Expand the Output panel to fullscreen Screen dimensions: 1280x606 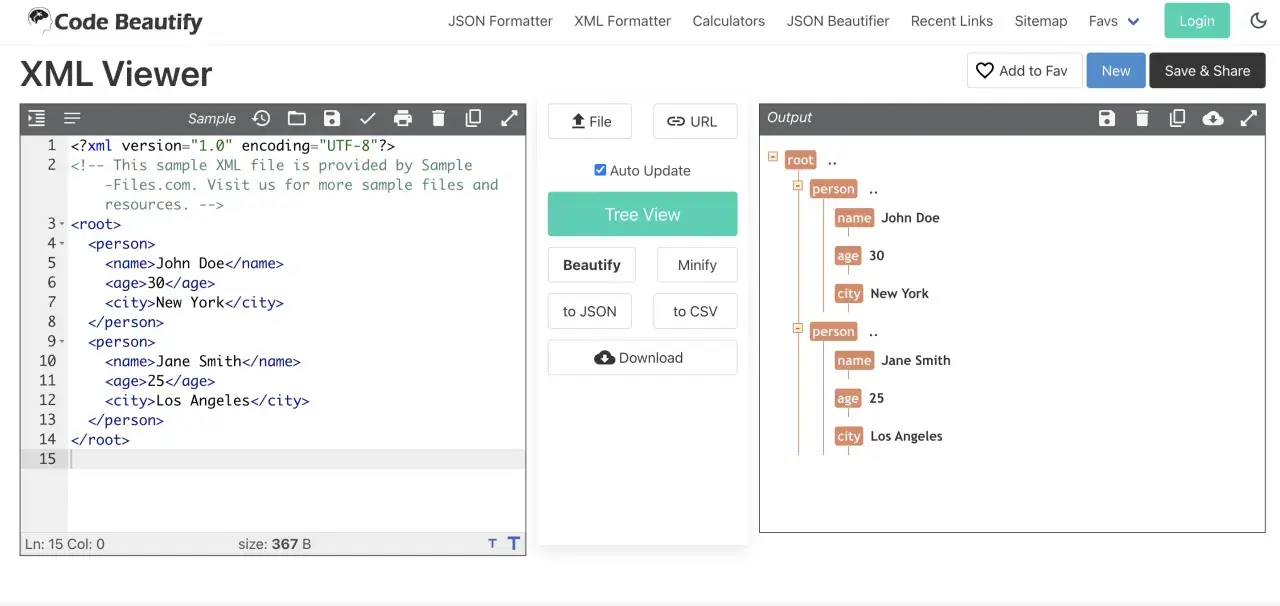[x=1249, y=118]
